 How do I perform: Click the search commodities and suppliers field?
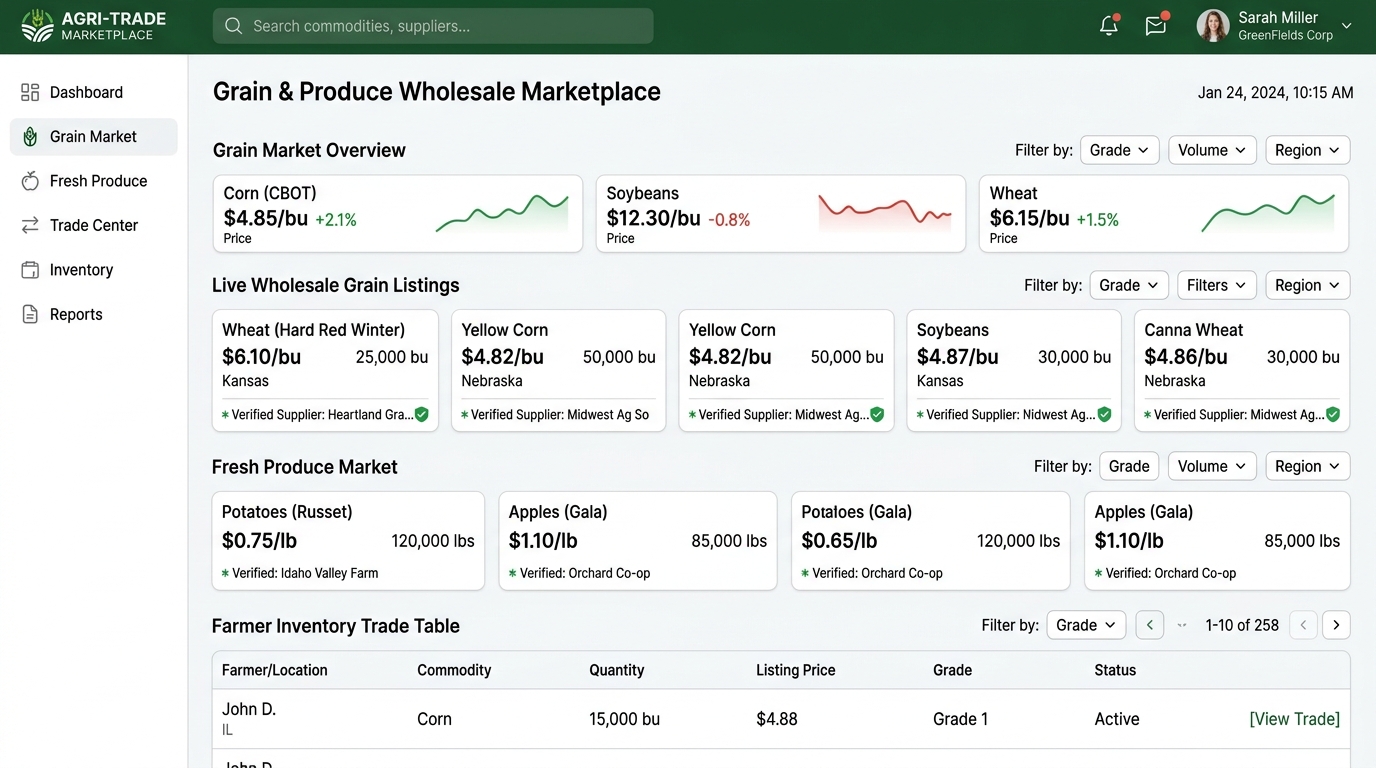tap(433, 26)
